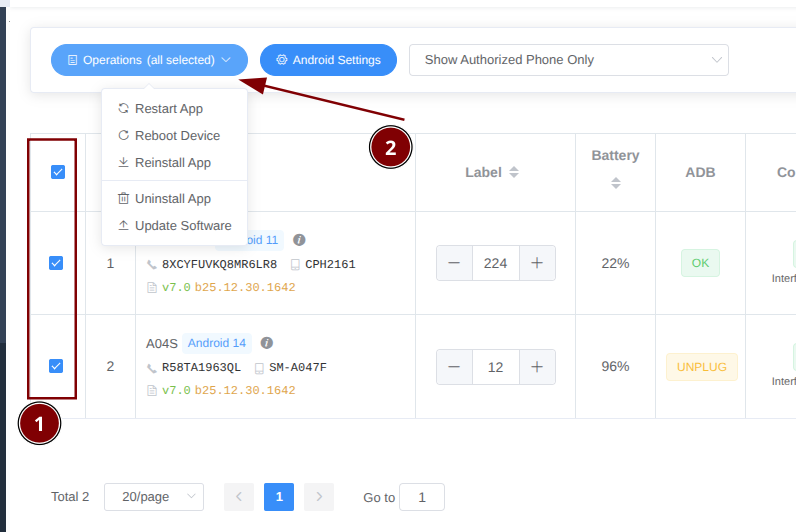Decrease the label value 12

pos(455,367)
